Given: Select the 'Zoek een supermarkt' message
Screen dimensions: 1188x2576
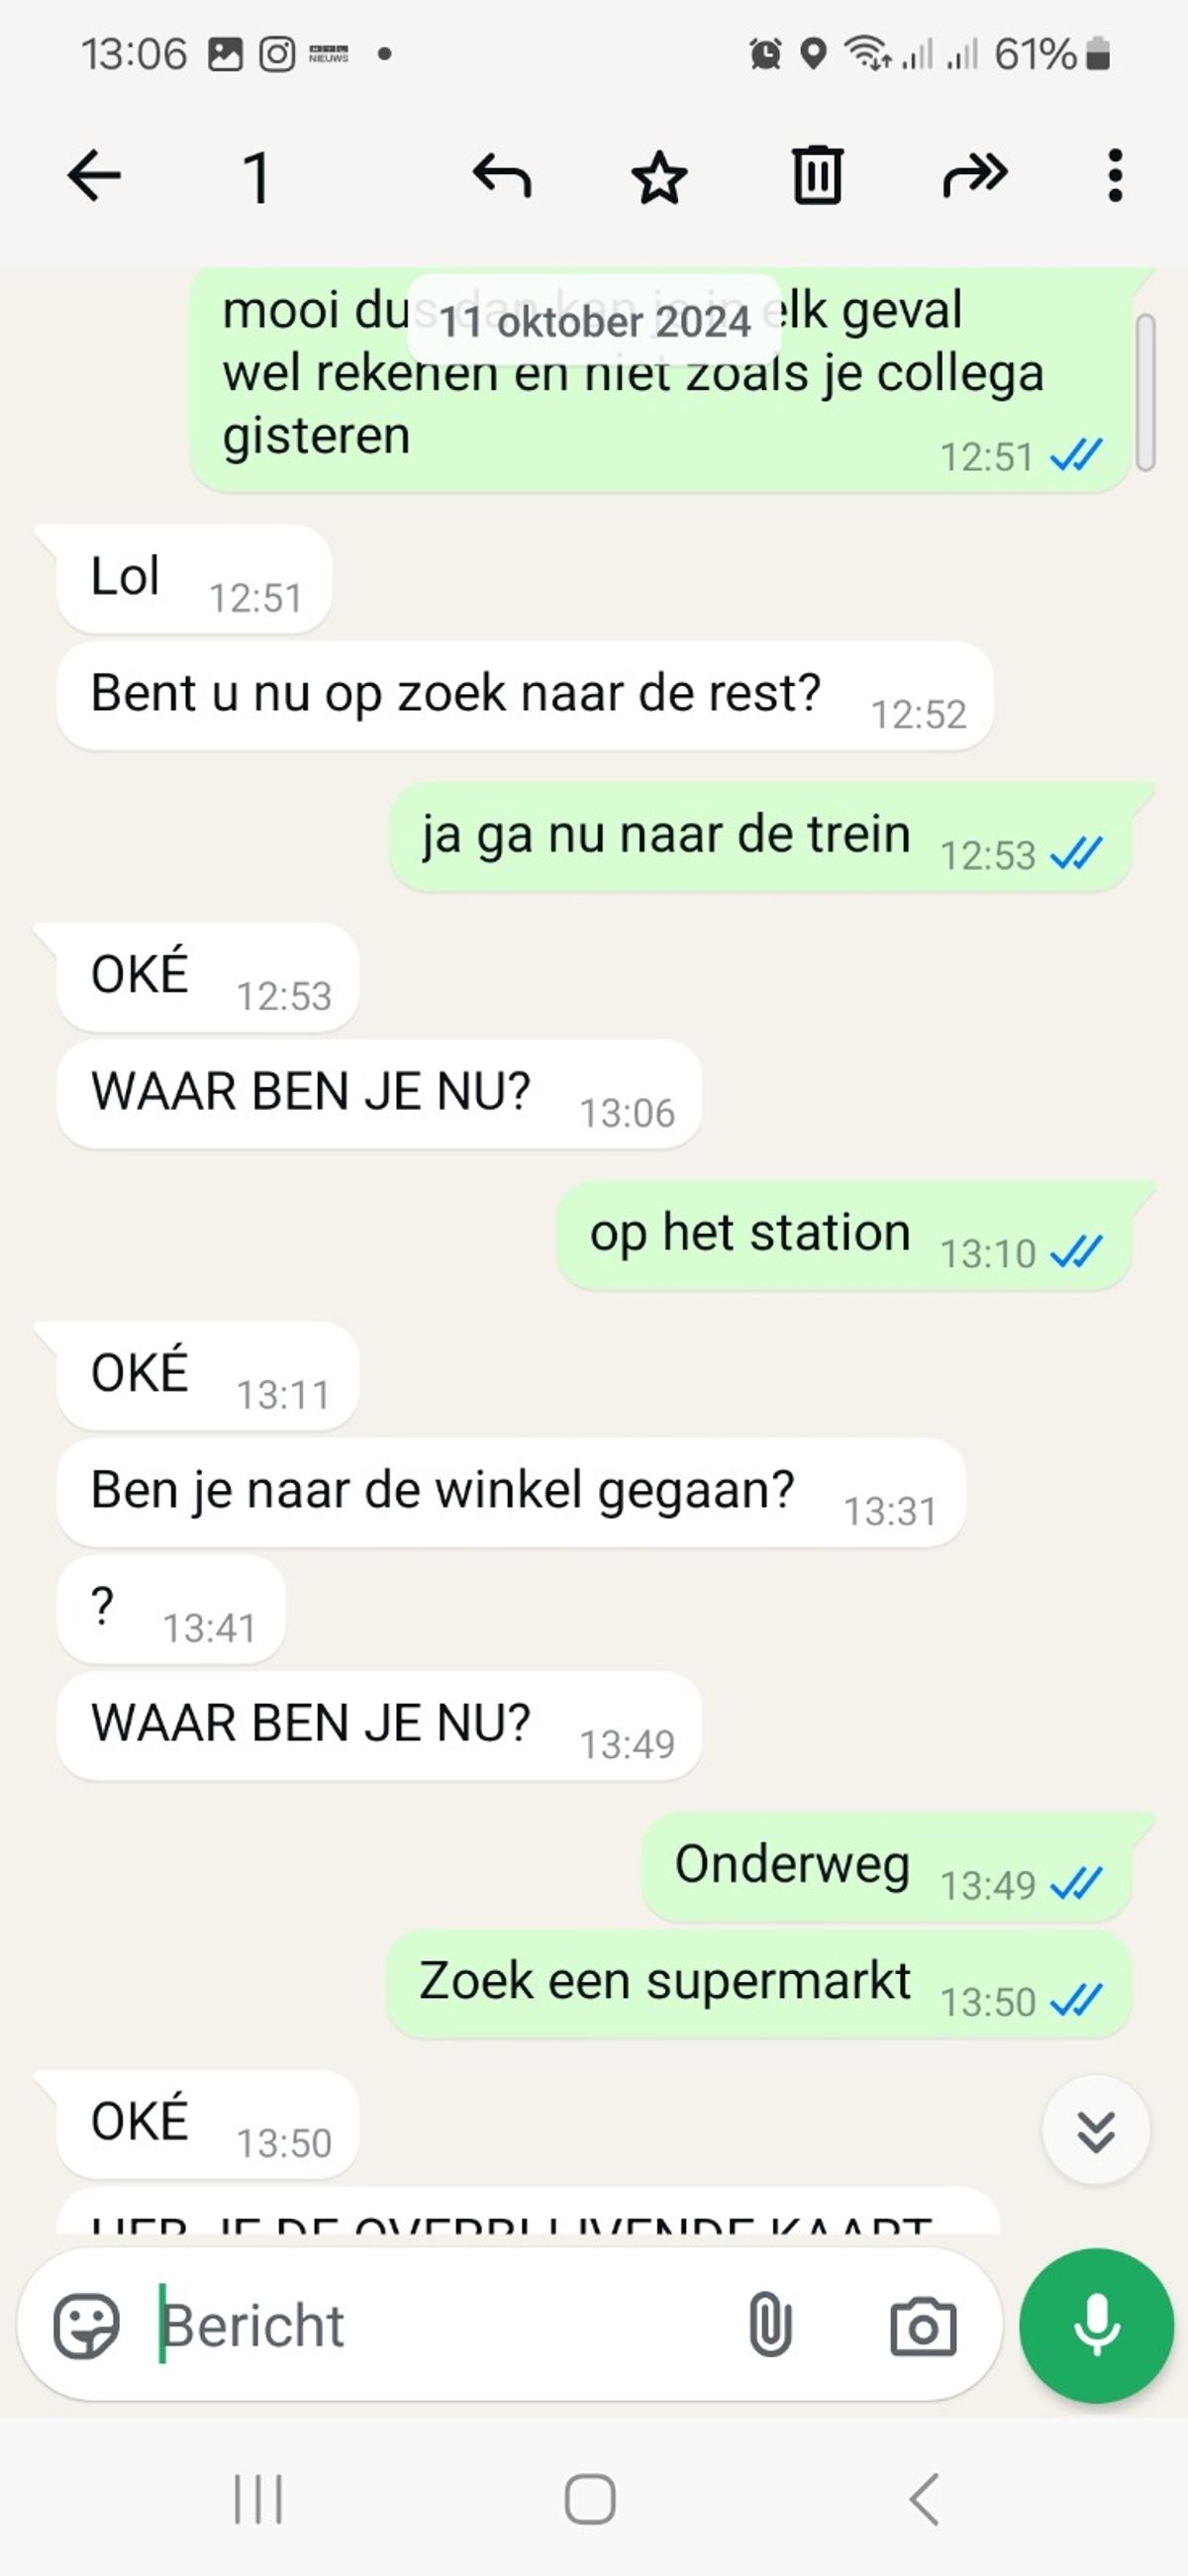Looking at the screenshot, I should 759,1984.
